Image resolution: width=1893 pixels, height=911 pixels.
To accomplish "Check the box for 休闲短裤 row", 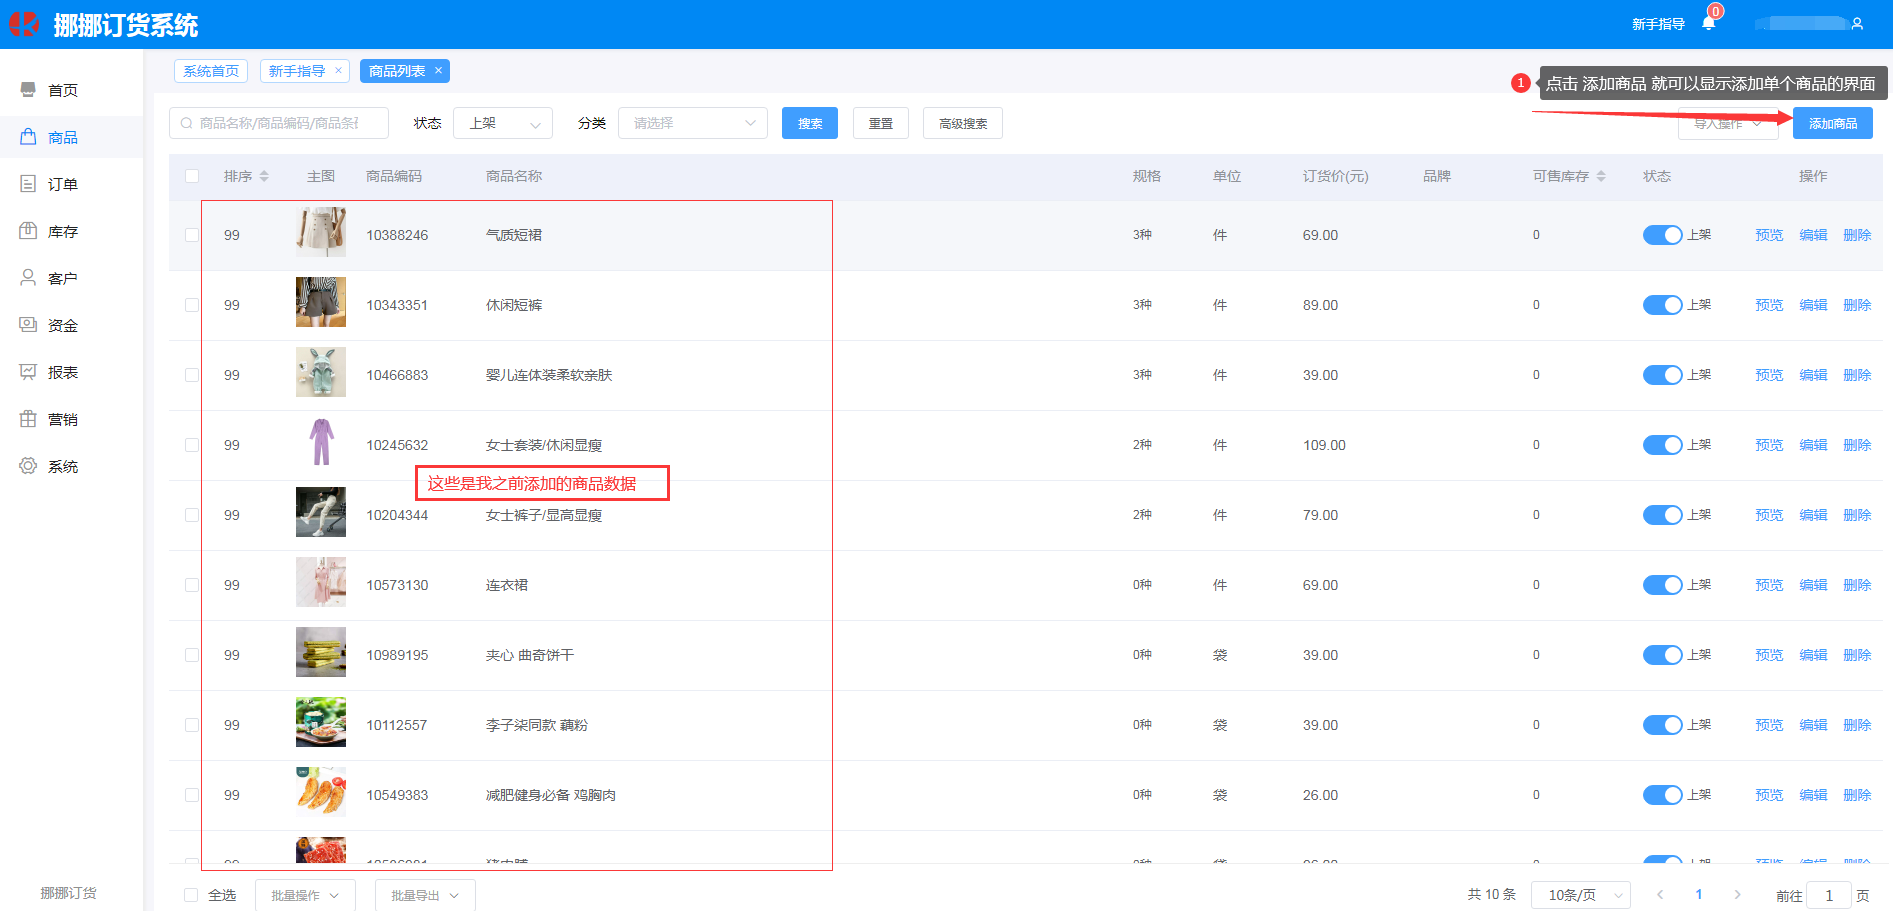I will (x=192, y=305).
